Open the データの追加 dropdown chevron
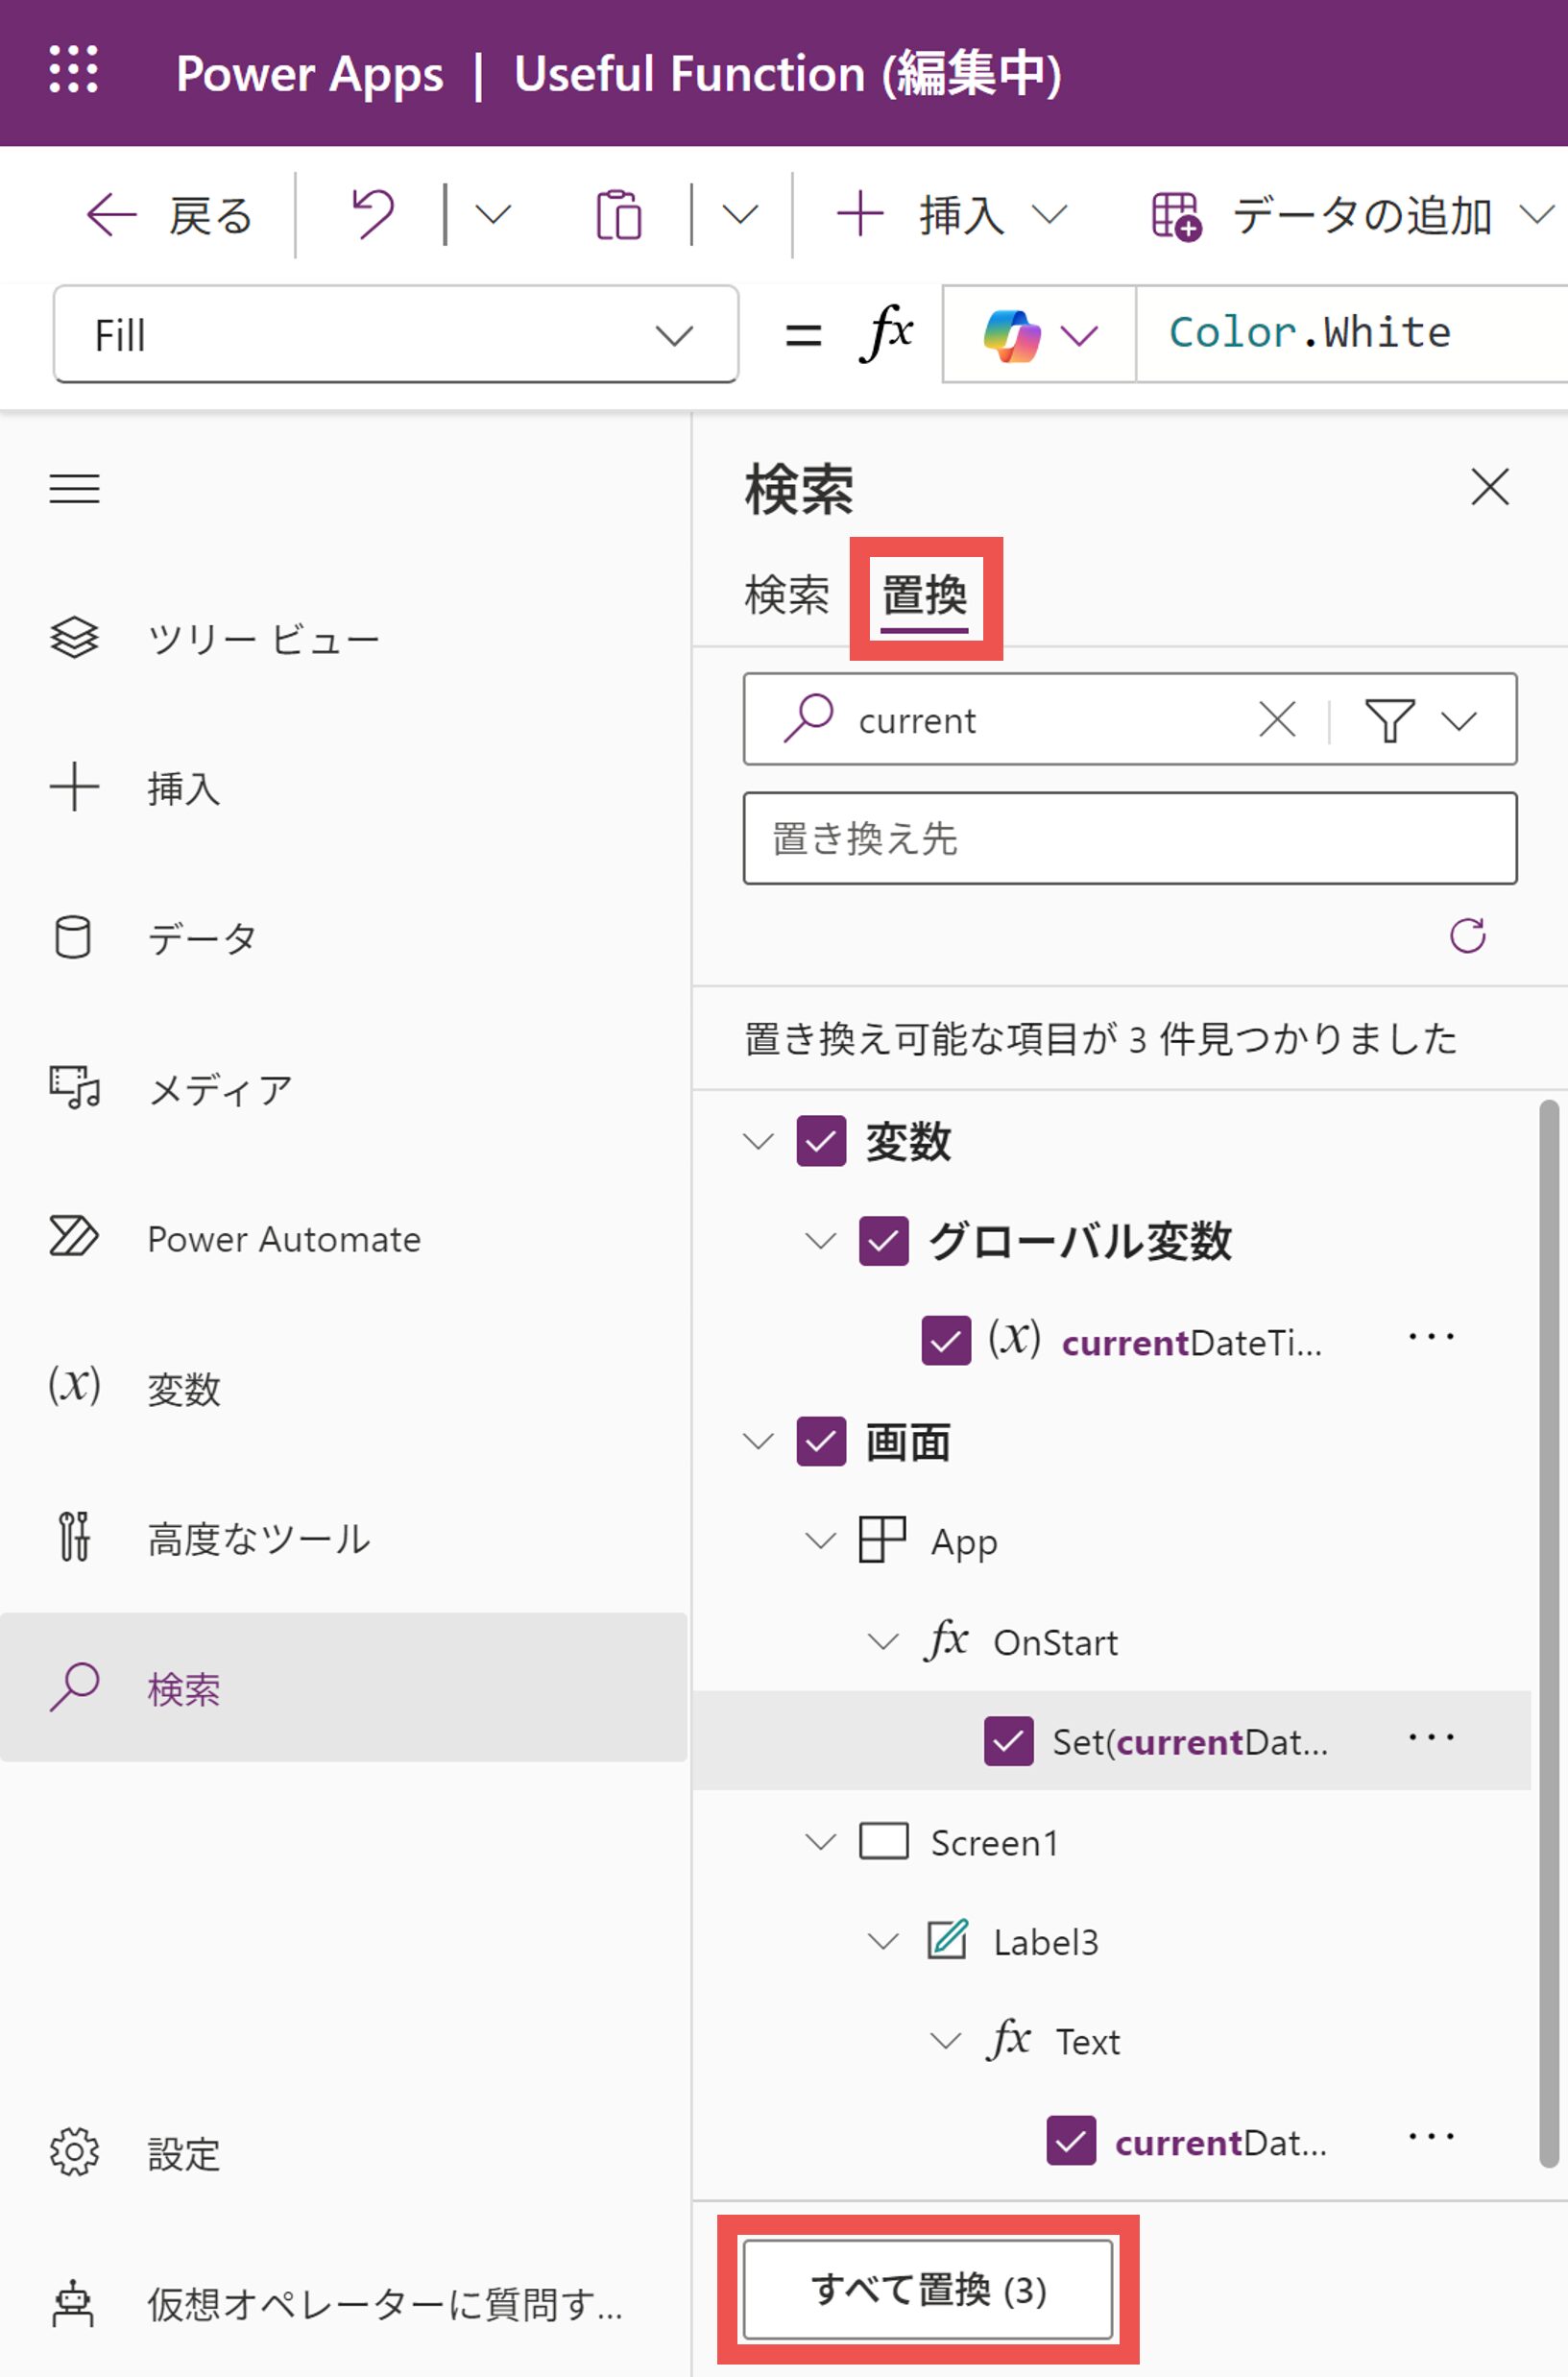Image resolution: width=1568 pixels, height=2377 pixels. pyautogui.click(x=1537, y=215)
